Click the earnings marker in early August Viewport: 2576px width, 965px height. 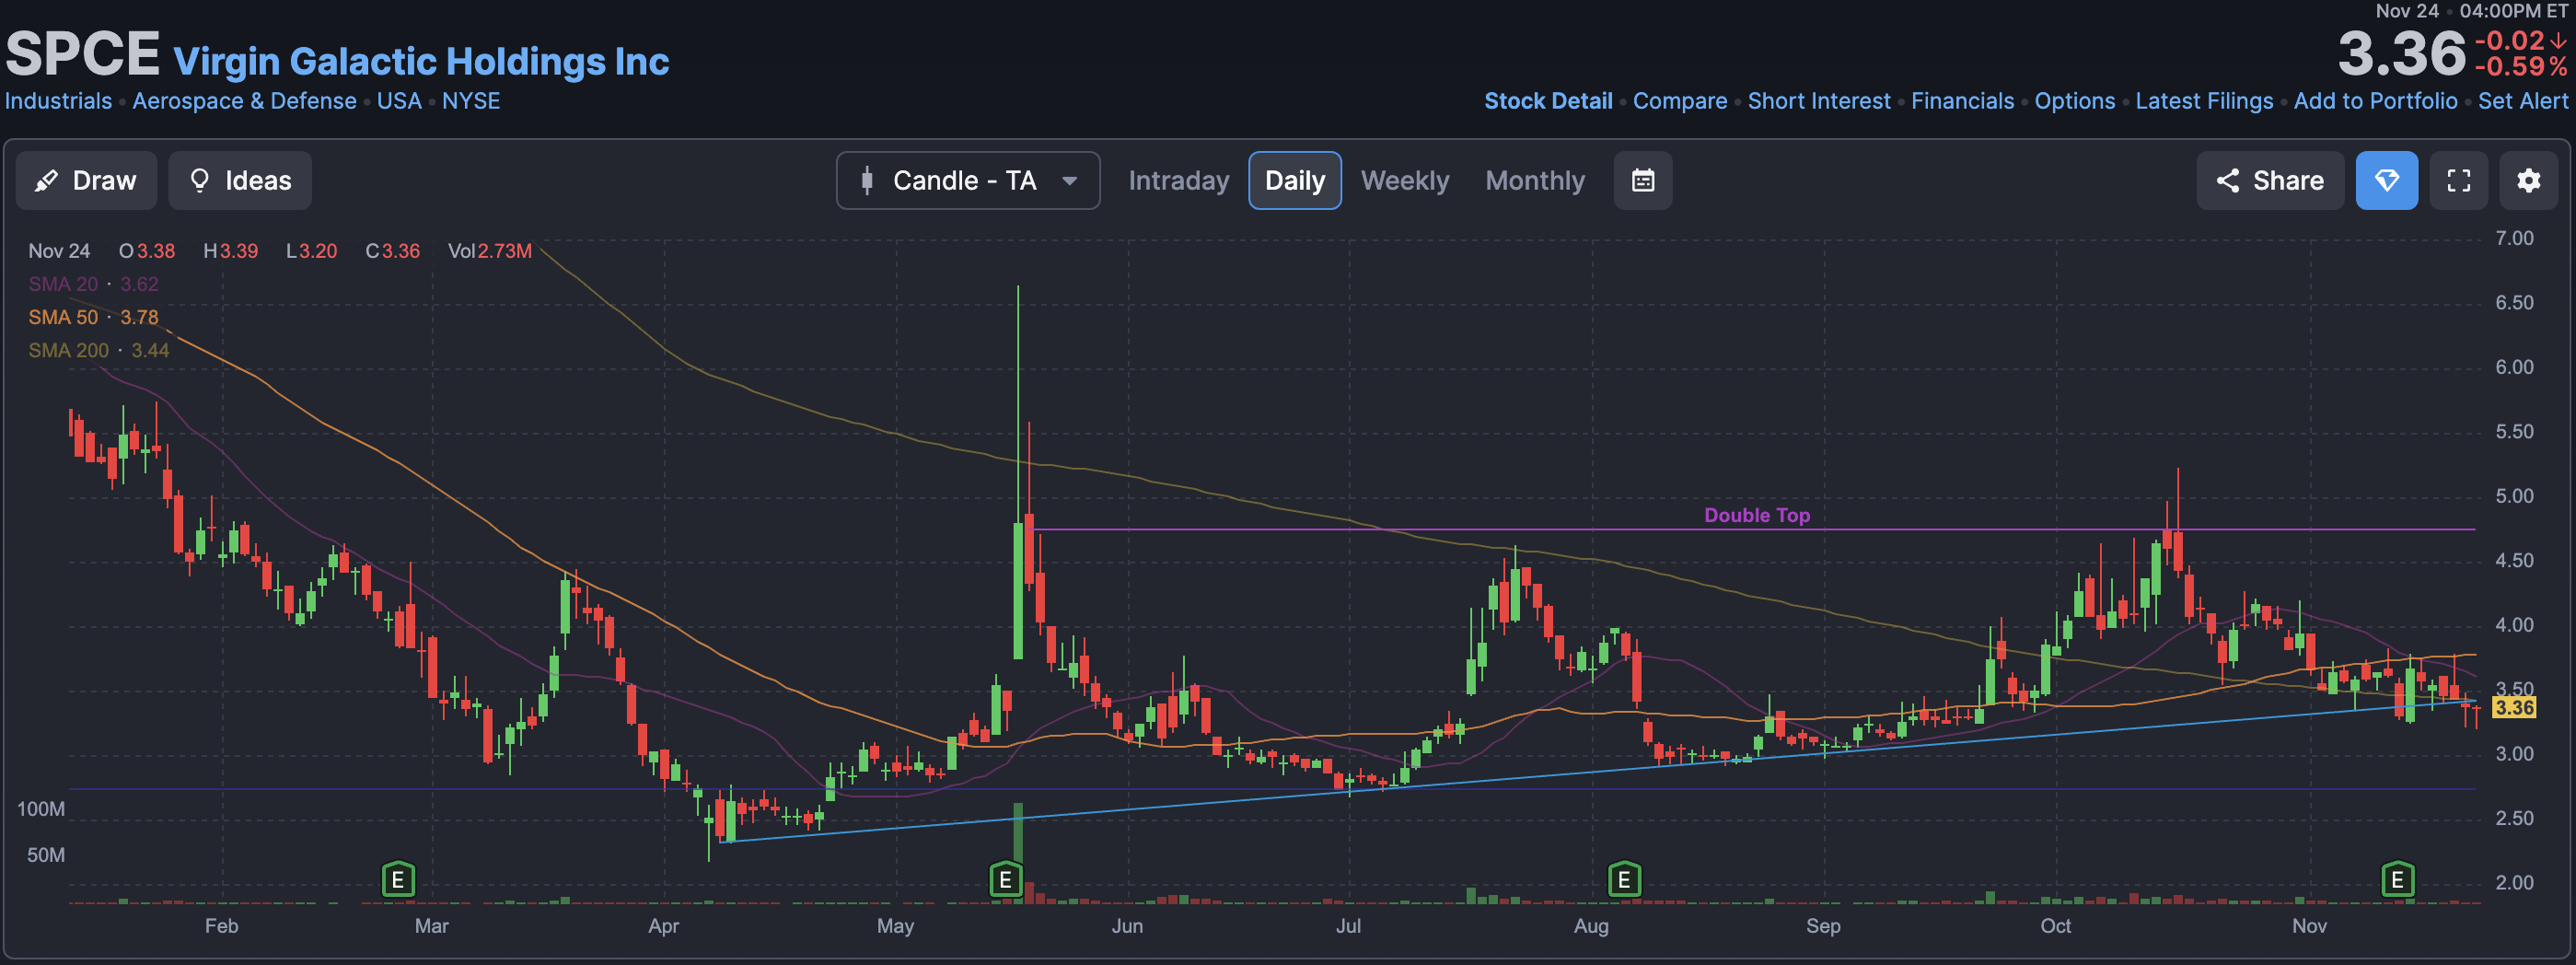click(1624, 880)
